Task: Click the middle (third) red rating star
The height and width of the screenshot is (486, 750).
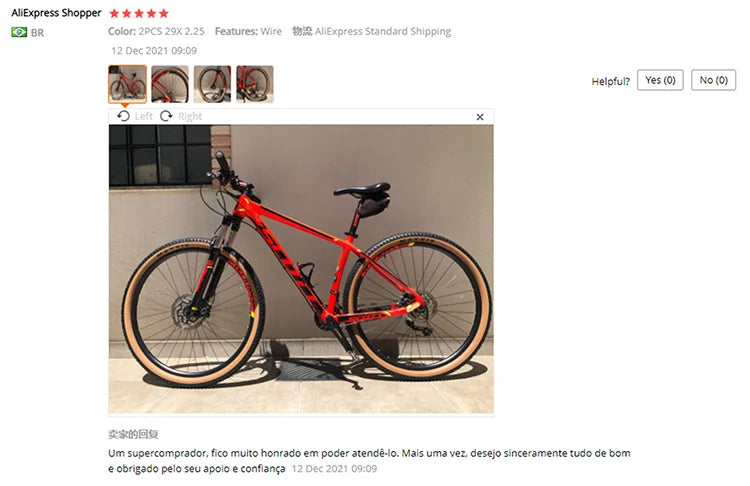Action: click(139, 13)
